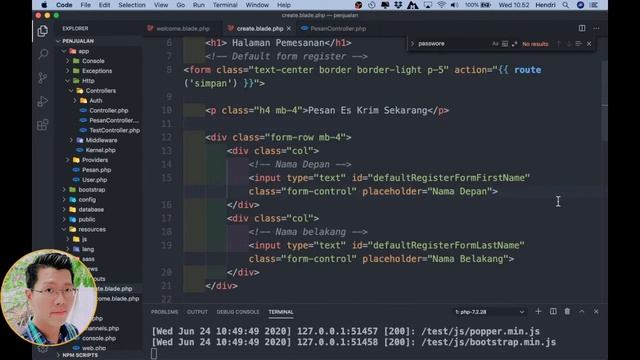Image resolution: width=640 pixels, height=360 pixels.
Task: Expand the replace field in find widget
Action: click(412, 44)
